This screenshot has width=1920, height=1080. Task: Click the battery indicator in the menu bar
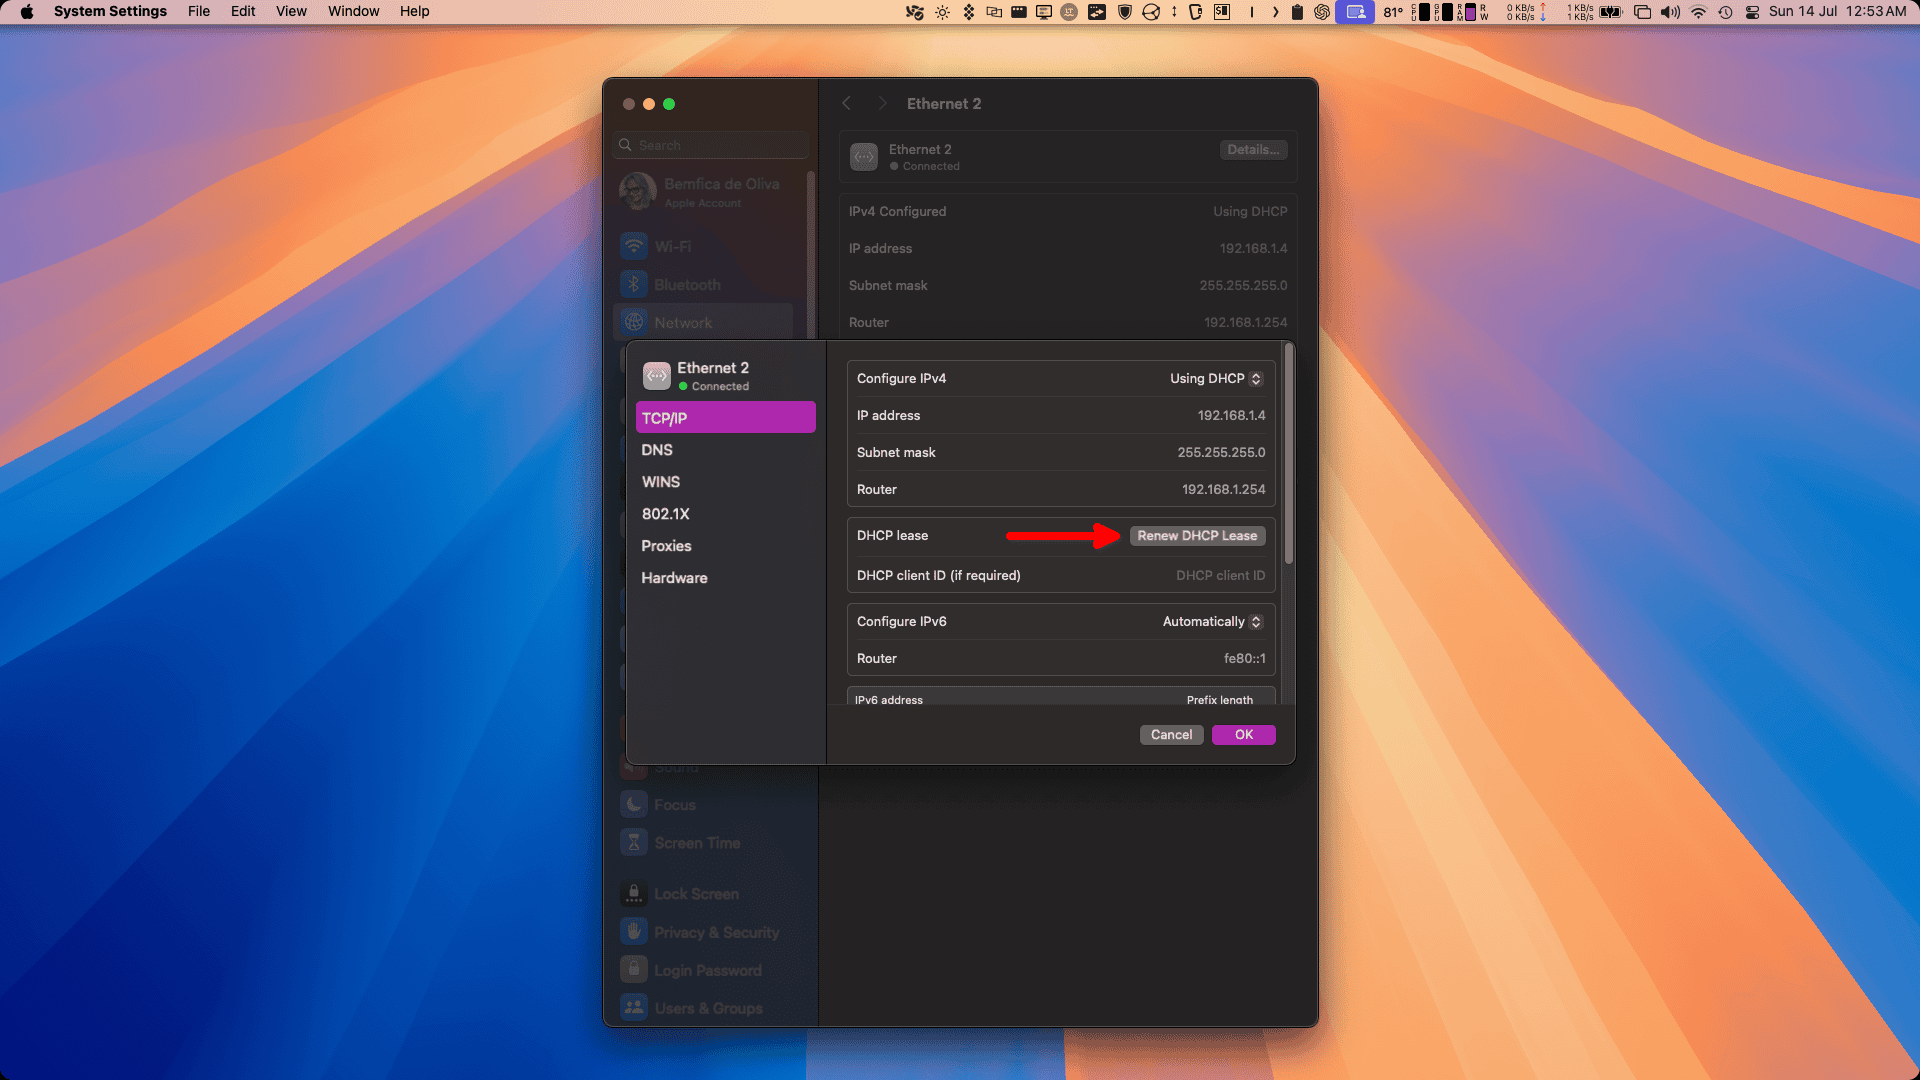coord(1610,11)
